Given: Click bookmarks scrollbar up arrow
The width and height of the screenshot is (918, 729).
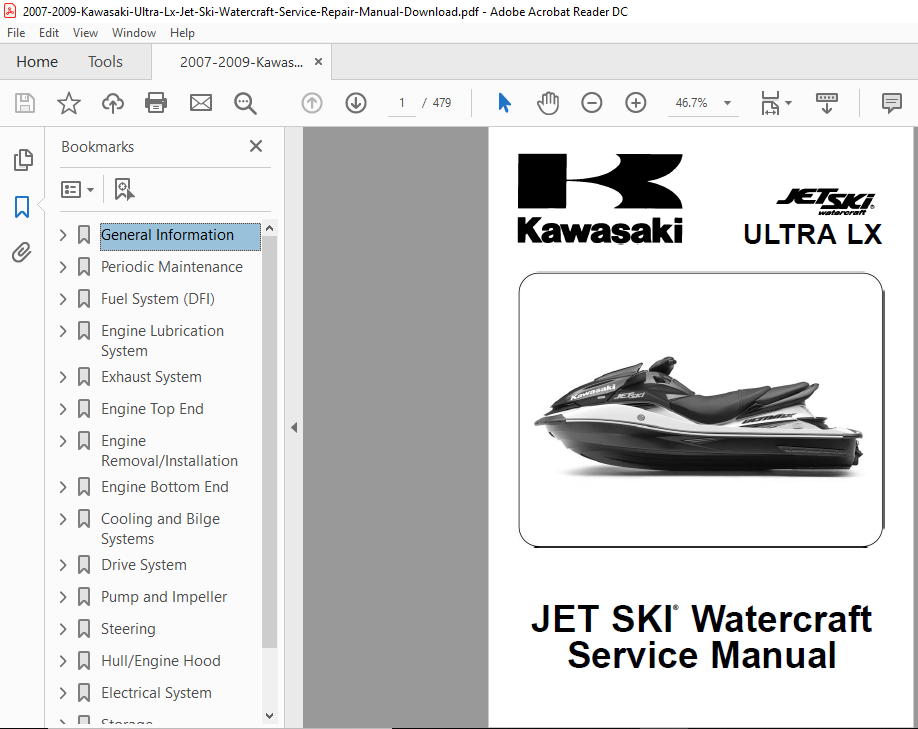Looking at the screenshot, I should [269, 228].
